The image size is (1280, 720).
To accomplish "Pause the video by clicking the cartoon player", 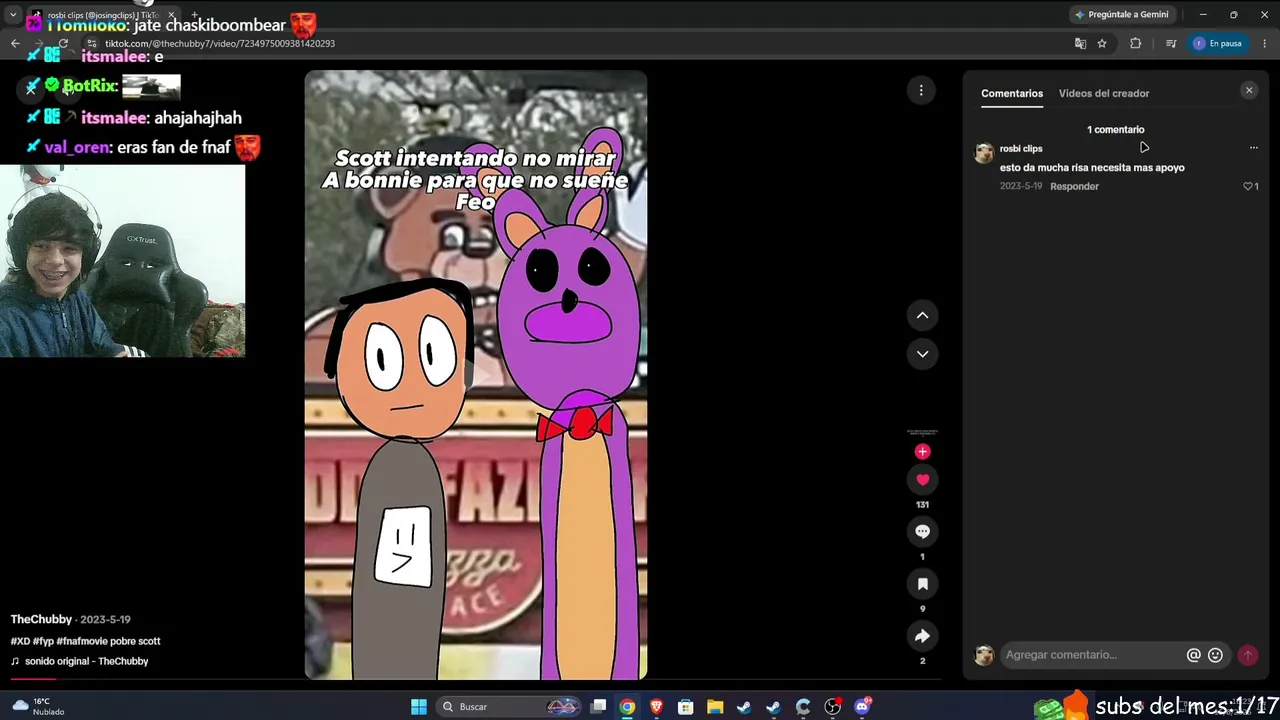I will pyautogui.click(x=476, y=375).
